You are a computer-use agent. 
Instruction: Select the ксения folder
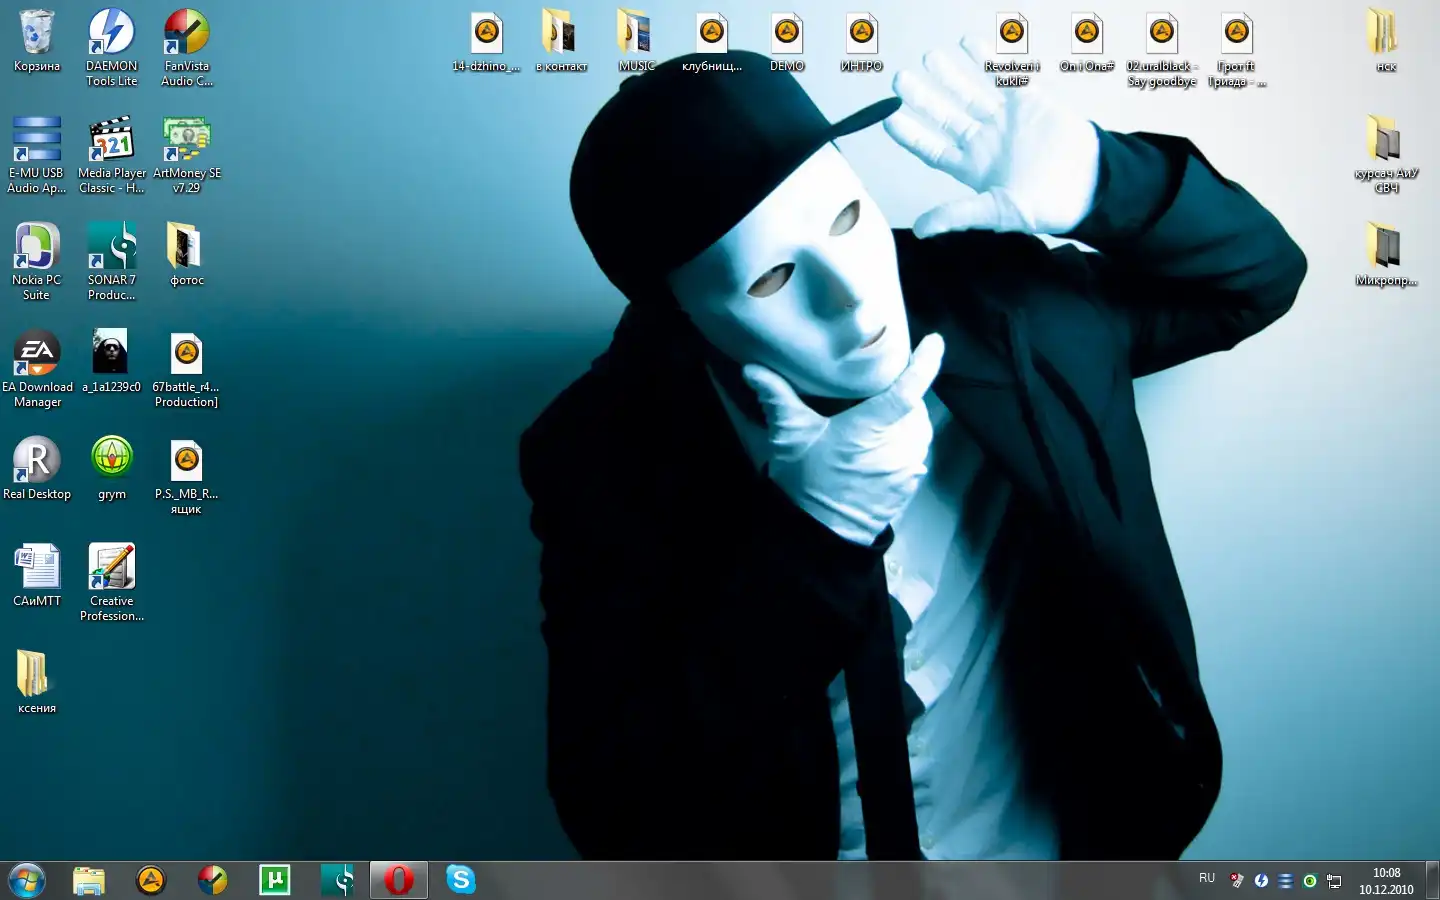[37, 677]
